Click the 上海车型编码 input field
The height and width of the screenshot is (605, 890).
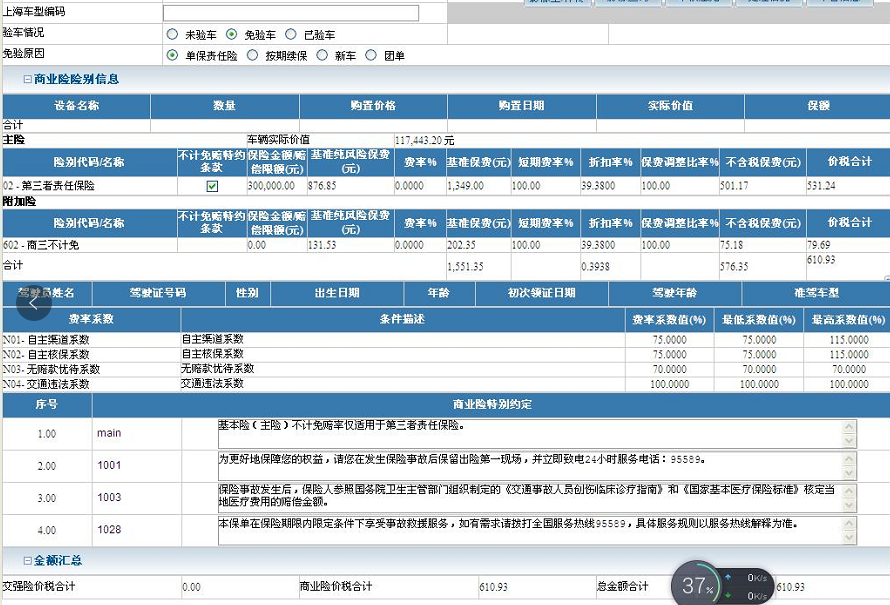coord(291,13)
